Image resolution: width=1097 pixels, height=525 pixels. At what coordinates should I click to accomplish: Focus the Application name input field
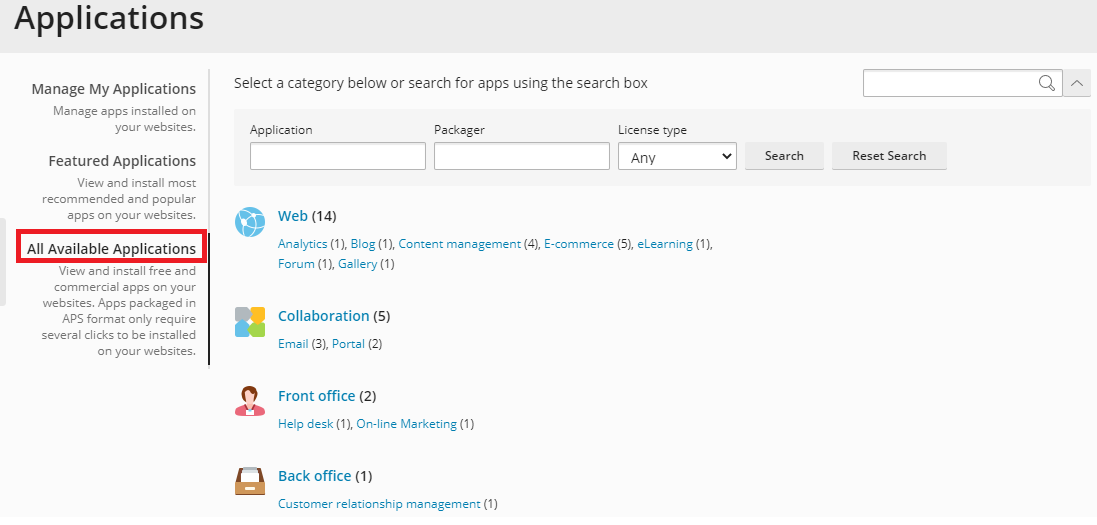pos(338,156)
